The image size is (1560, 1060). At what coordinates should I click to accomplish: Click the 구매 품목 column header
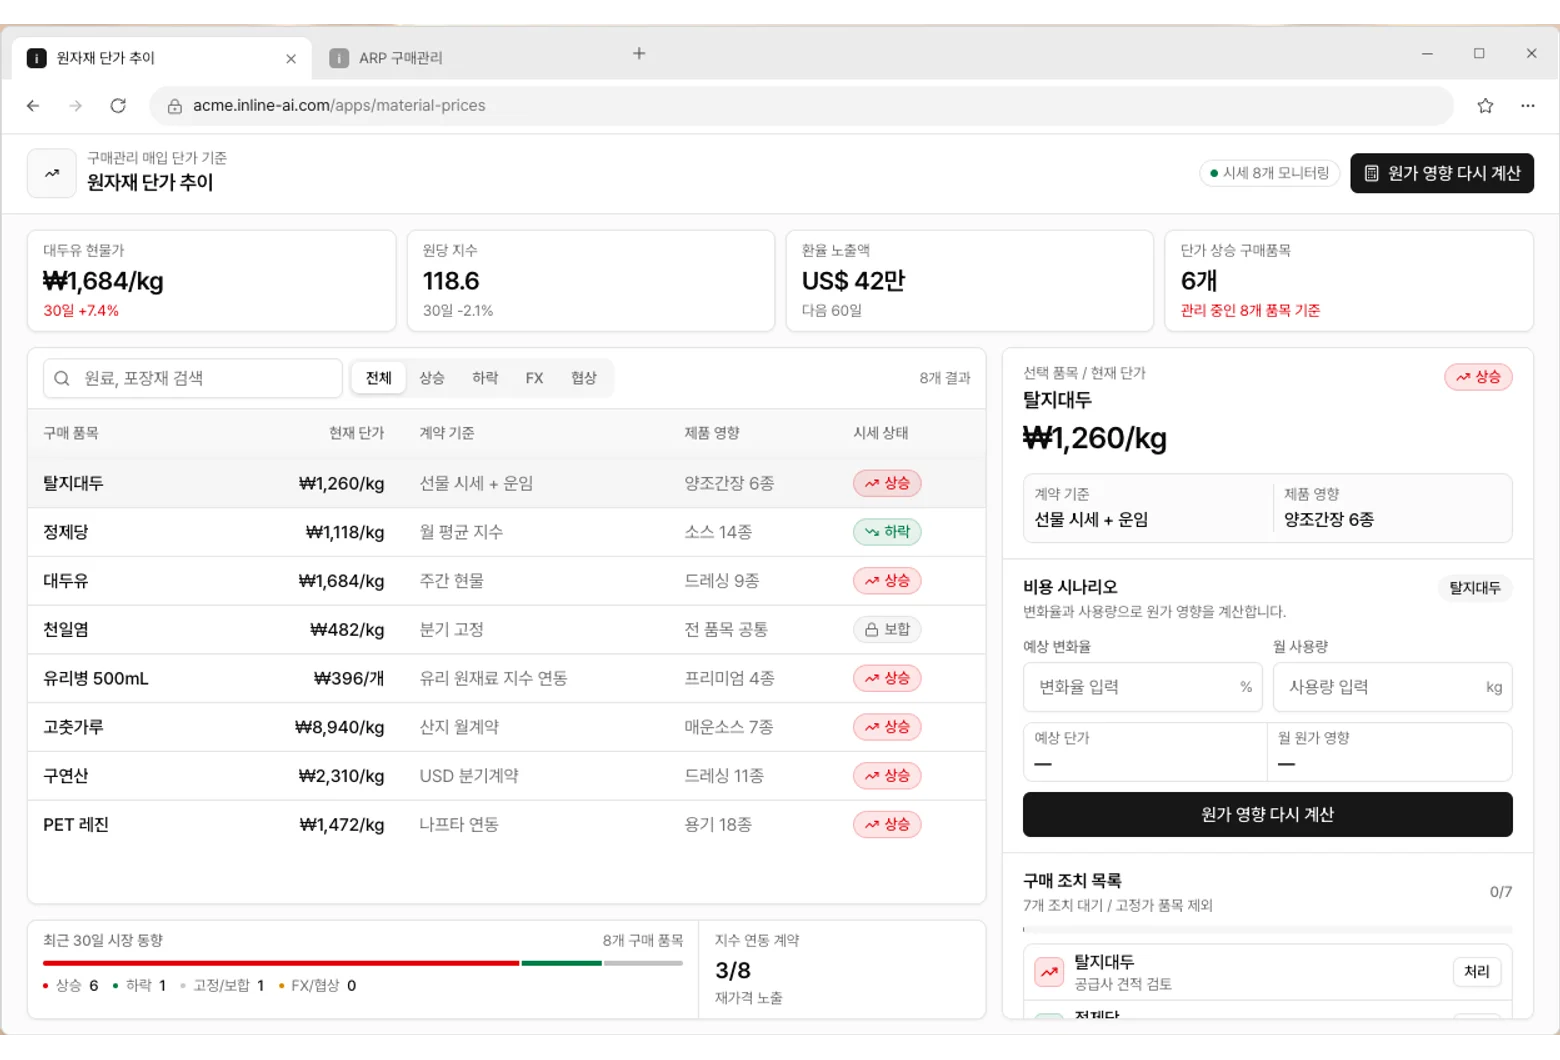71,433
